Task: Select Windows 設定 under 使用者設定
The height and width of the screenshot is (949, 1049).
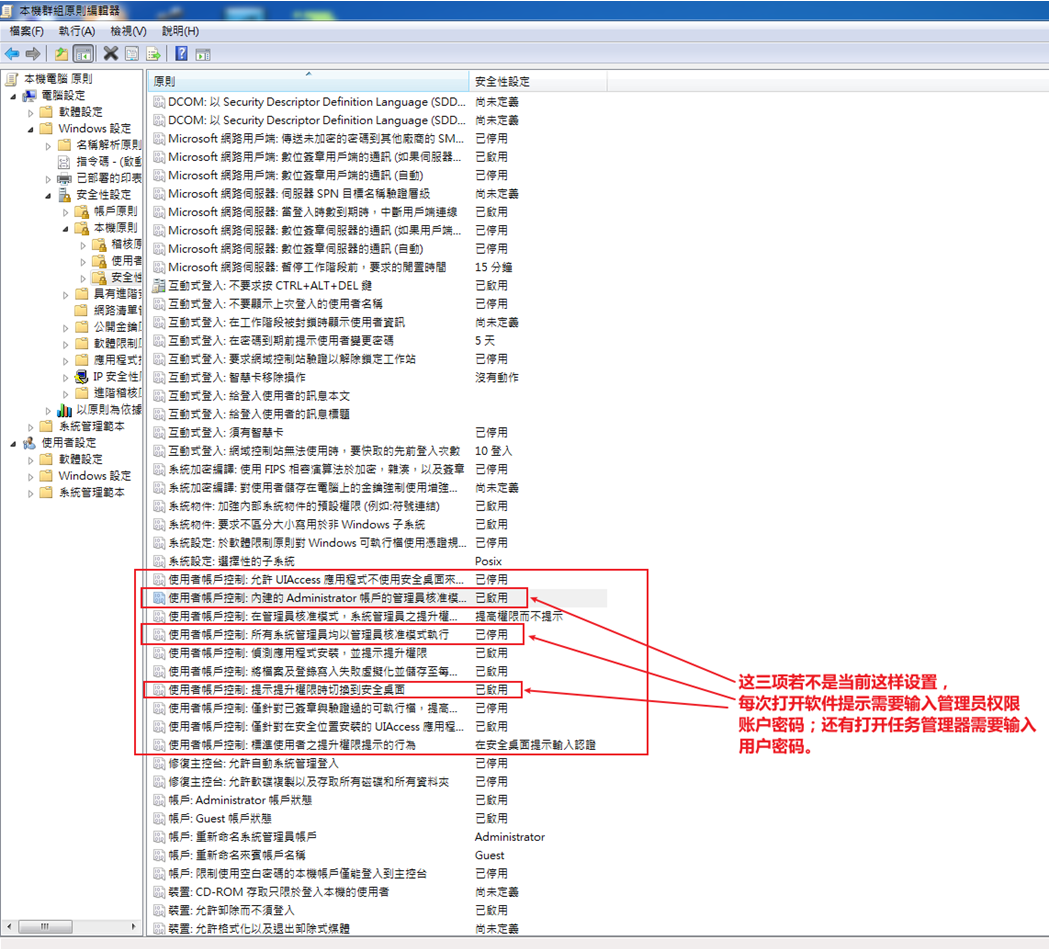Action: tap(85, 476)
